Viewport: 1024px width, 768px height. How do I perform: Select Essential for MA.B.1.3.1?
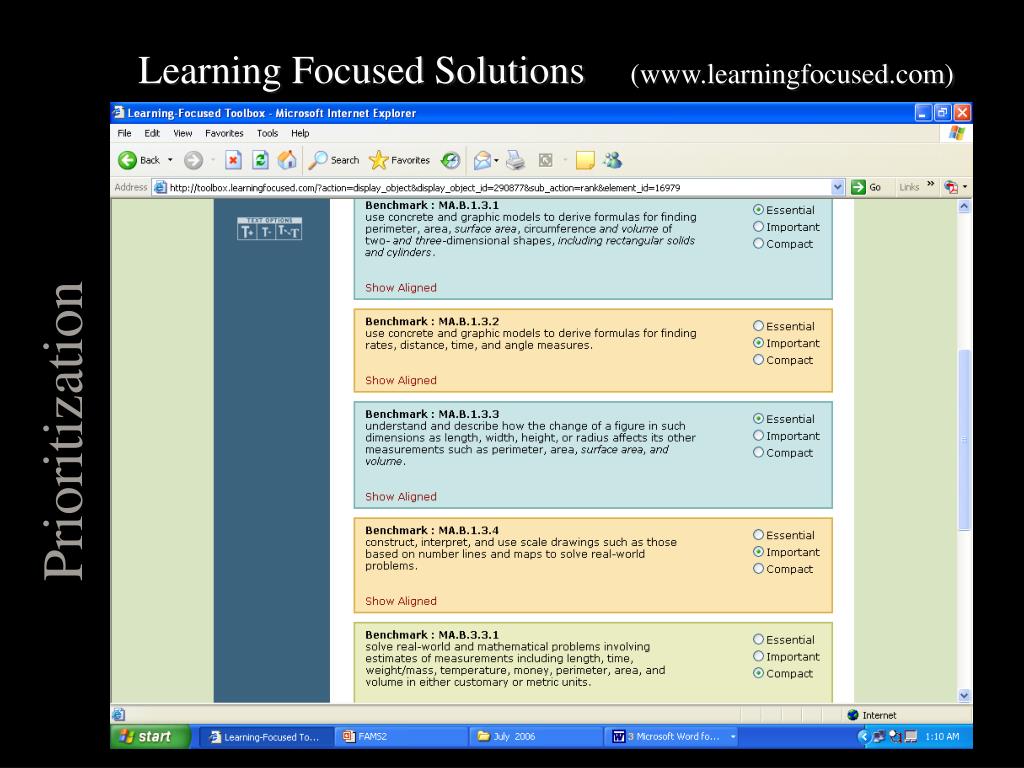pyautogui.click(x=758, y=210)
